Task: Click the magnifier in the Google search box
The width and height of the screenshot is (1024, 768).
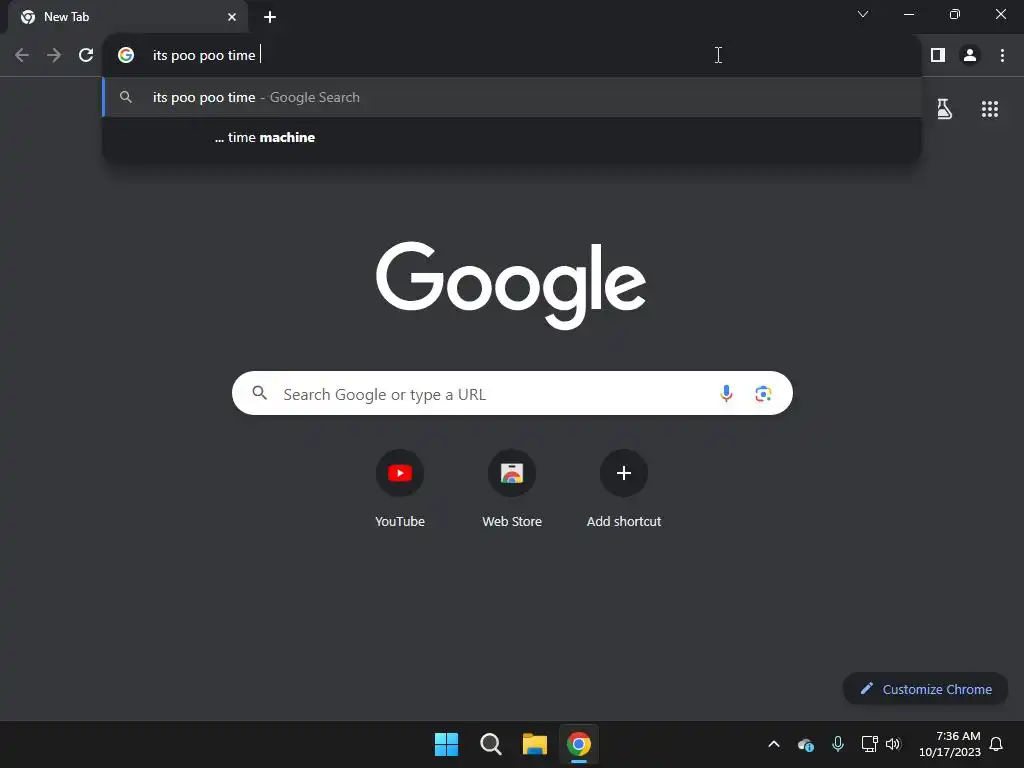Action: [x=260, y=393]
